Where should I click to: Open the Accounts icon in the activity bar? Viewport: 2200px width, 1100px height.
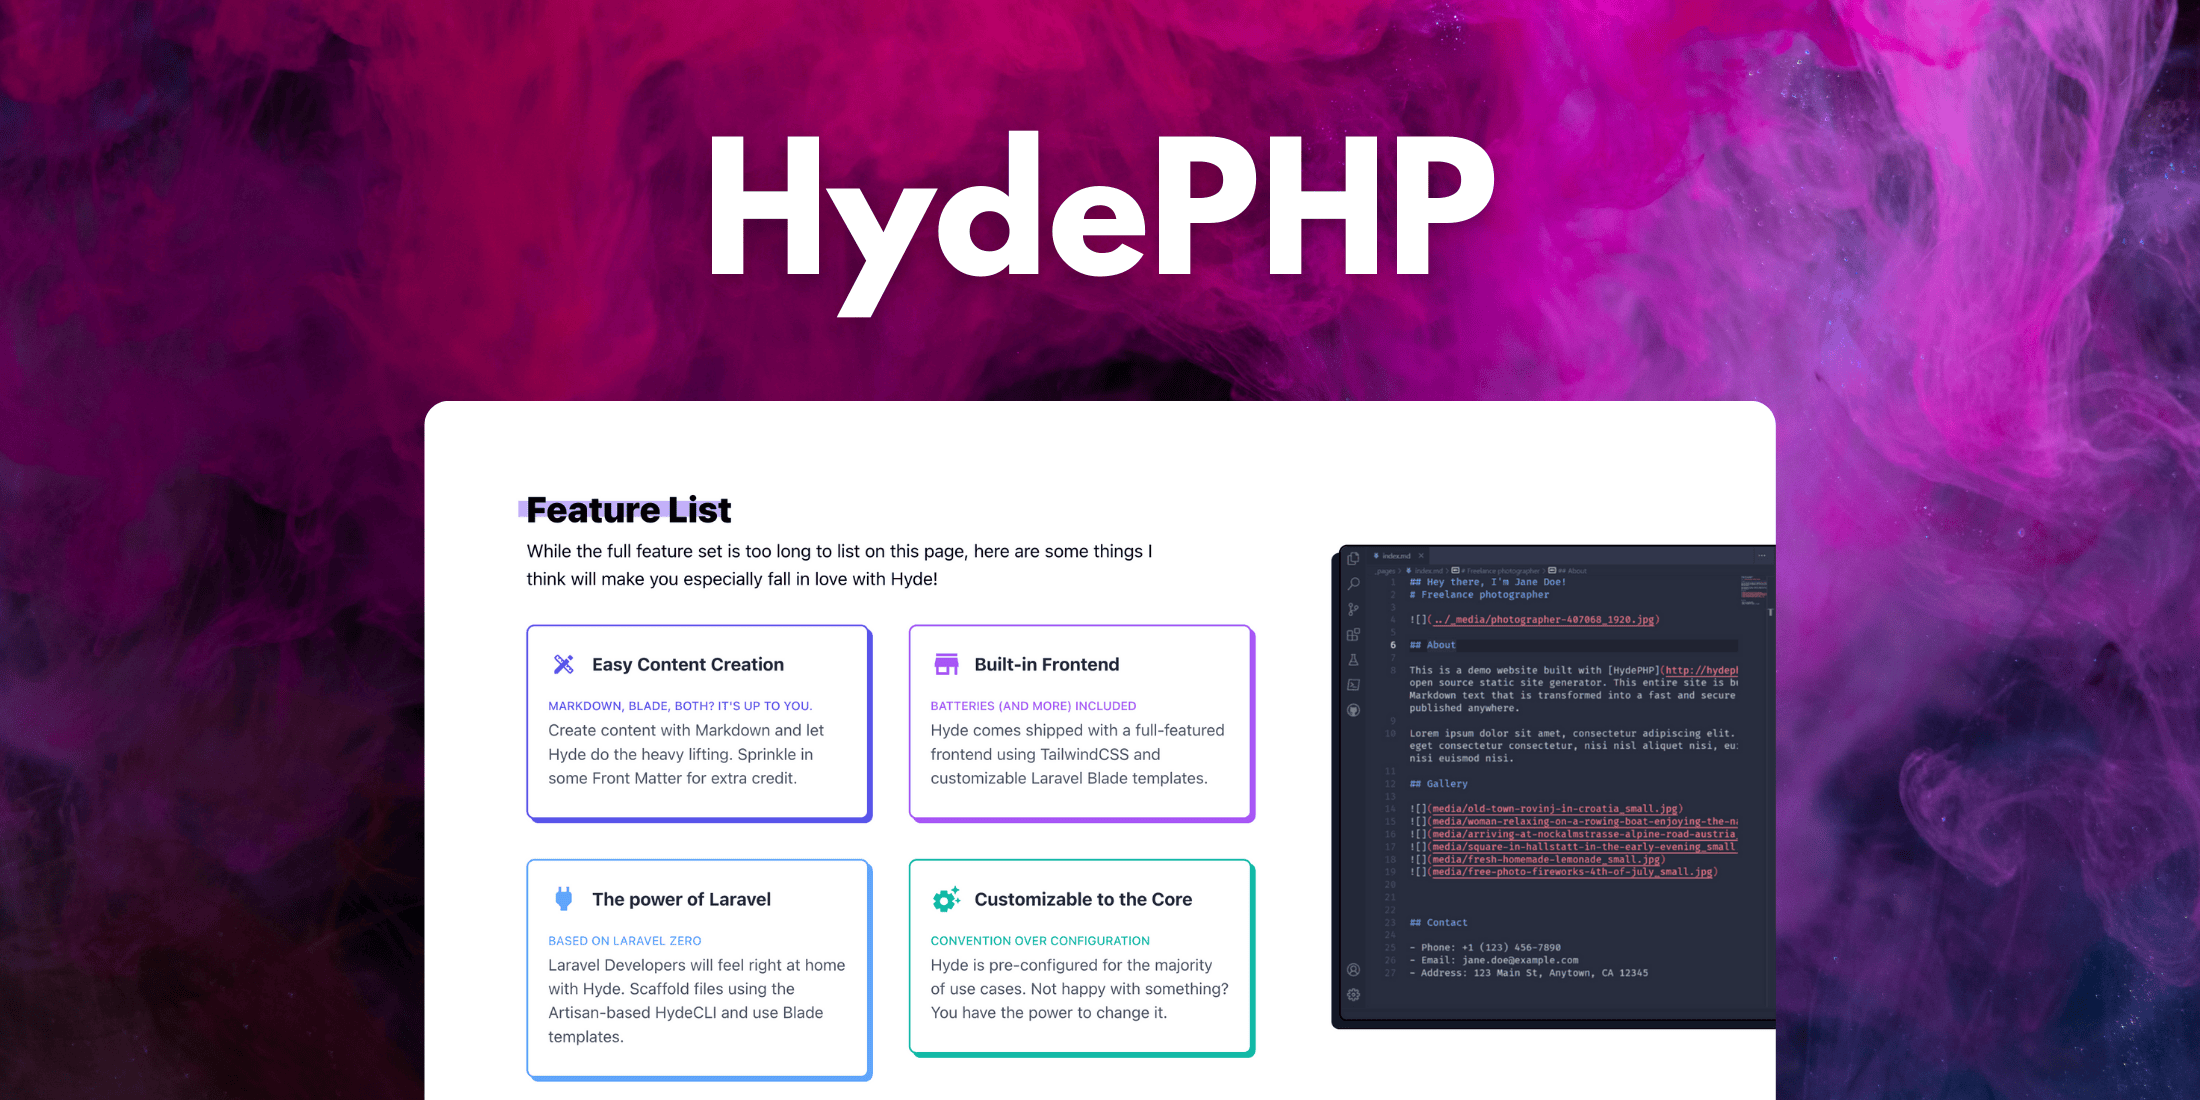click(x=1353, y=969)
